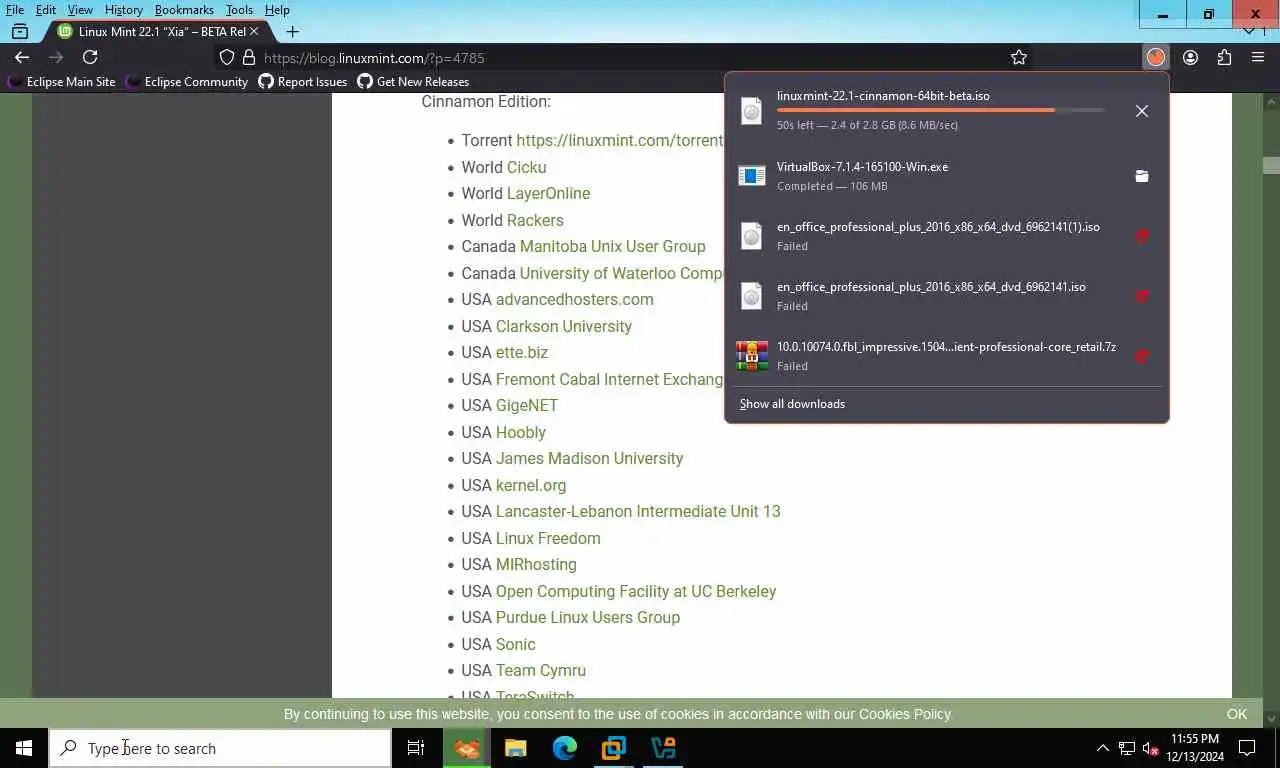The image size is (1280, 768).
Task: Choose the Cicku world mirror
Action: (526, 167)
